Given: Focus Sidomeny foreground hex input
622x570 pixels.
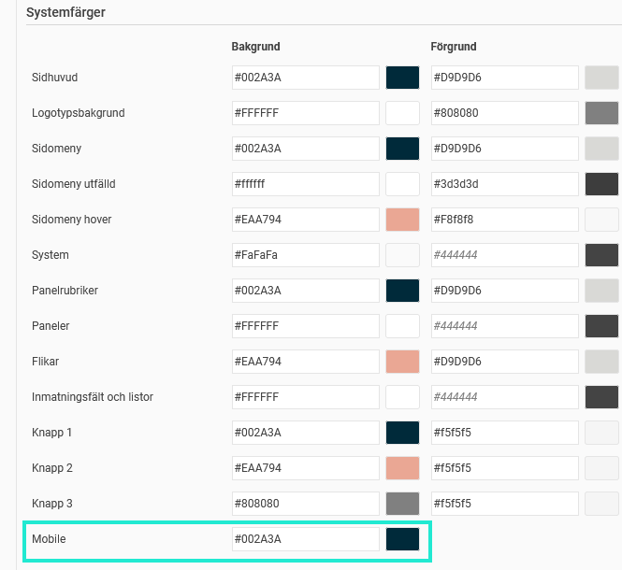Looking at the screenshot, I should click(x=504, y=149).
